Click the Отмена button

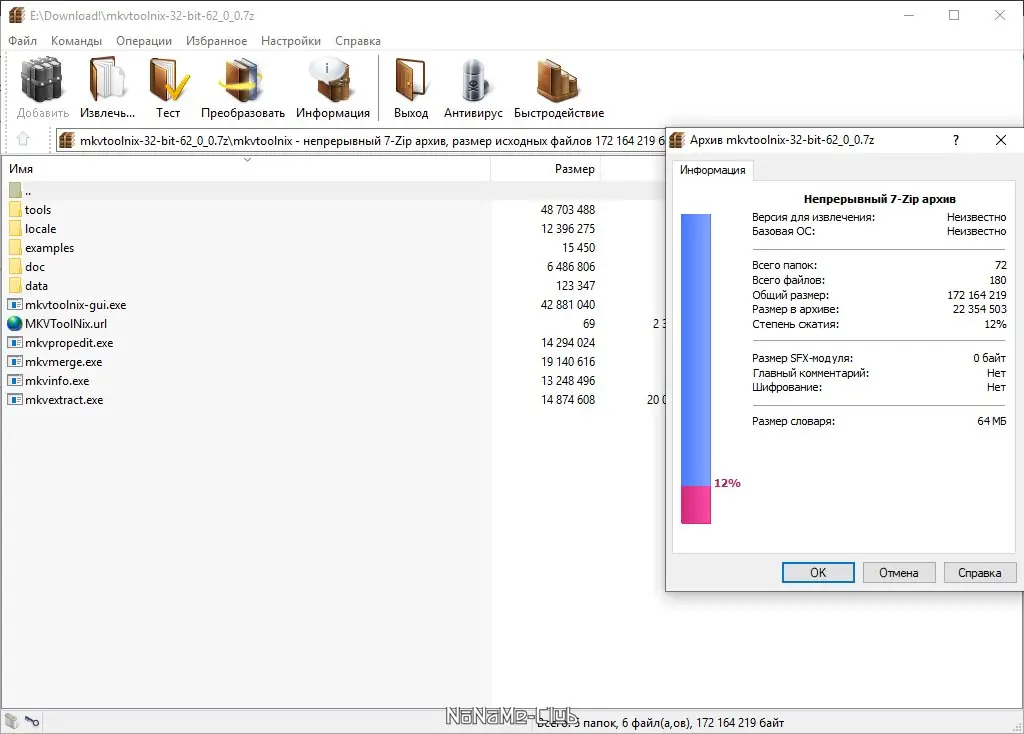coord(899,573)
